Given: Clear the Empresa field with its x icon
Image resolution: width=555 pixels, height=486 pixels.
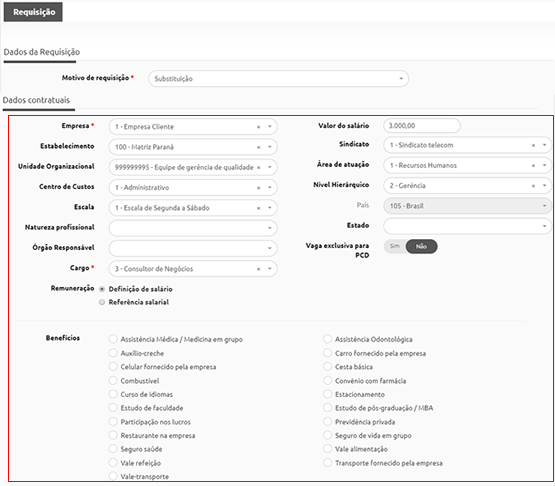Looking at the screenshot, I should [x=258, y=127].
